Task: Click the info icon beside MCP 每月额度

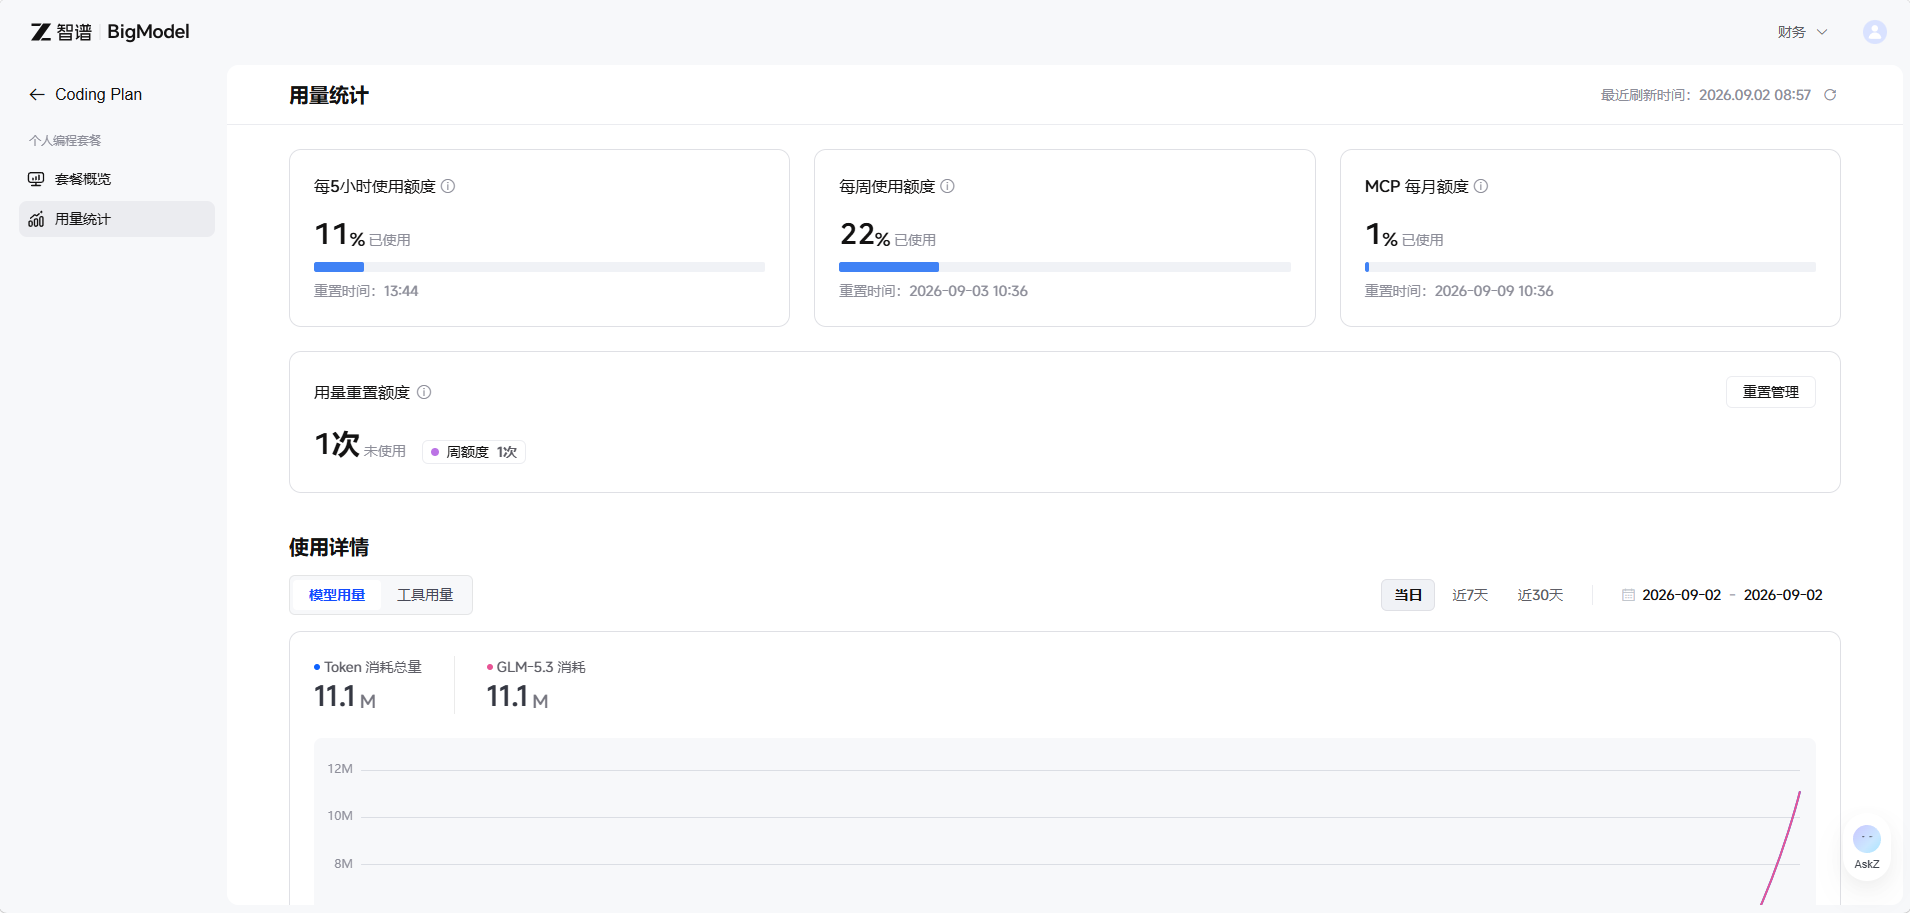Action: point(1481,186)
